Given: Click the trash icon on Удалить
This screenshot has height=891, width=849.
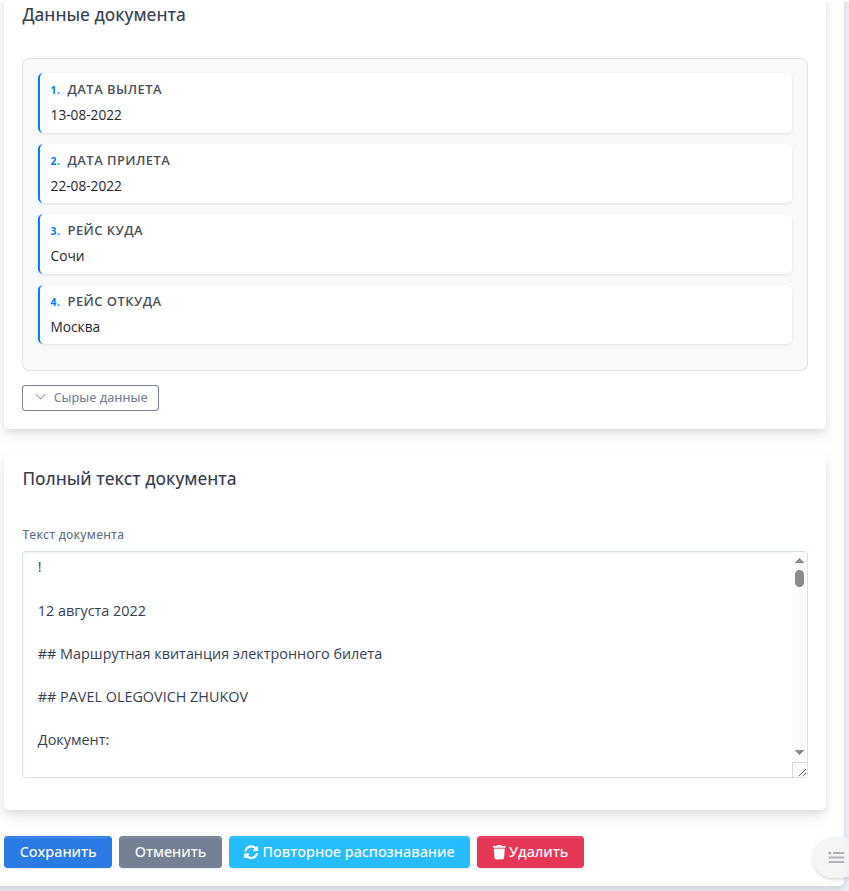Looking at the screenshot, I should click(x=499, y=852).
